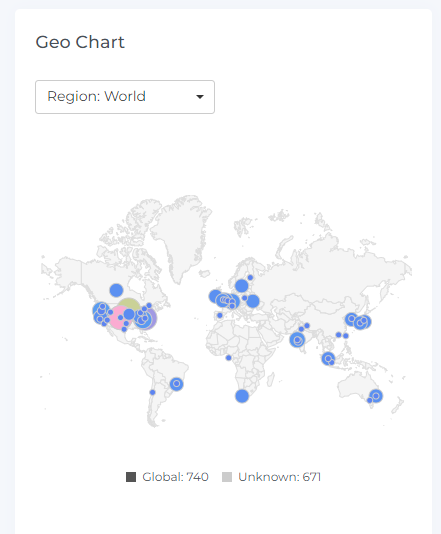Select the ringed bubble in Brazil
Image resolution: width=441 pixels, height=534 pixels.
pyautogui.click(x=176, y=384)
